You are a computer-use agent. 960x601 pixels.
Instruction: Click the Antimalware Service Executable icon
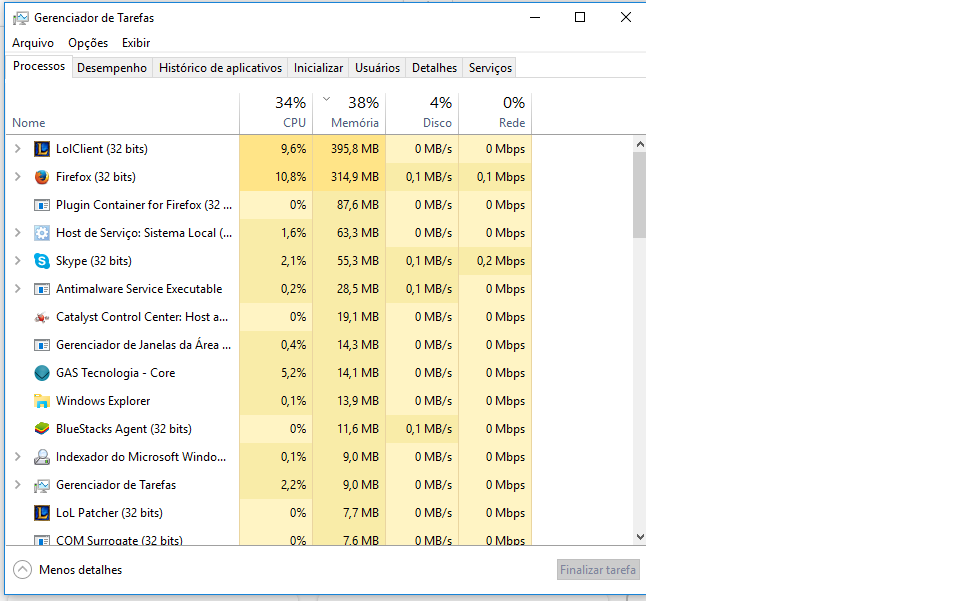pos(42,289)
